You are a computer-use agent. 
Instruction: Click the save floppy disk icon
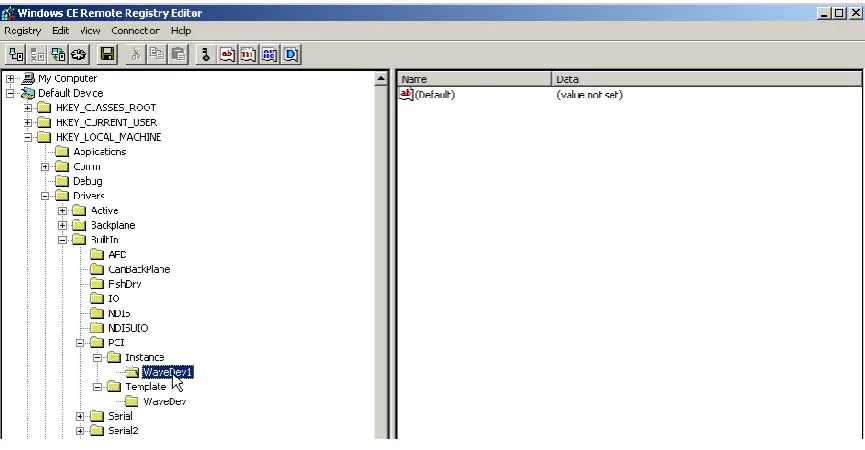coord(108,54)
